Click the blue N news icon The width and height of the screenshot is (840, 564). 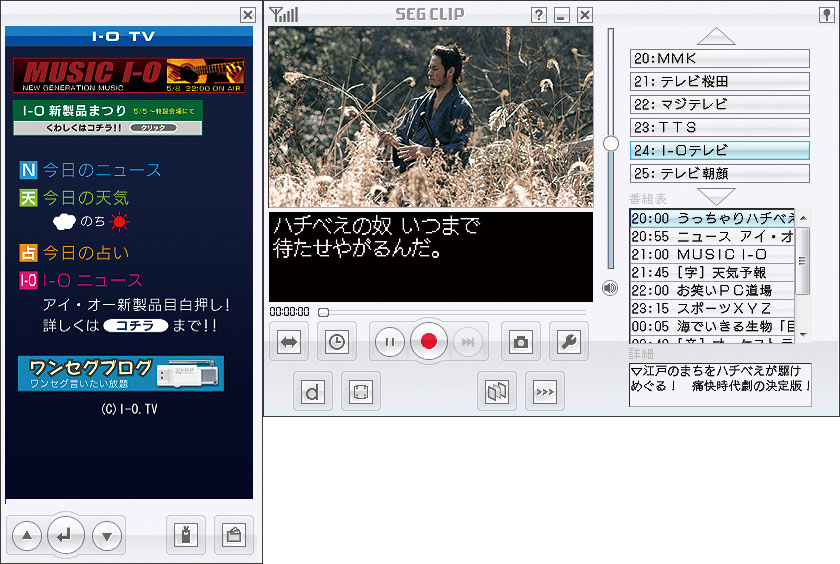tap(28, 170)
